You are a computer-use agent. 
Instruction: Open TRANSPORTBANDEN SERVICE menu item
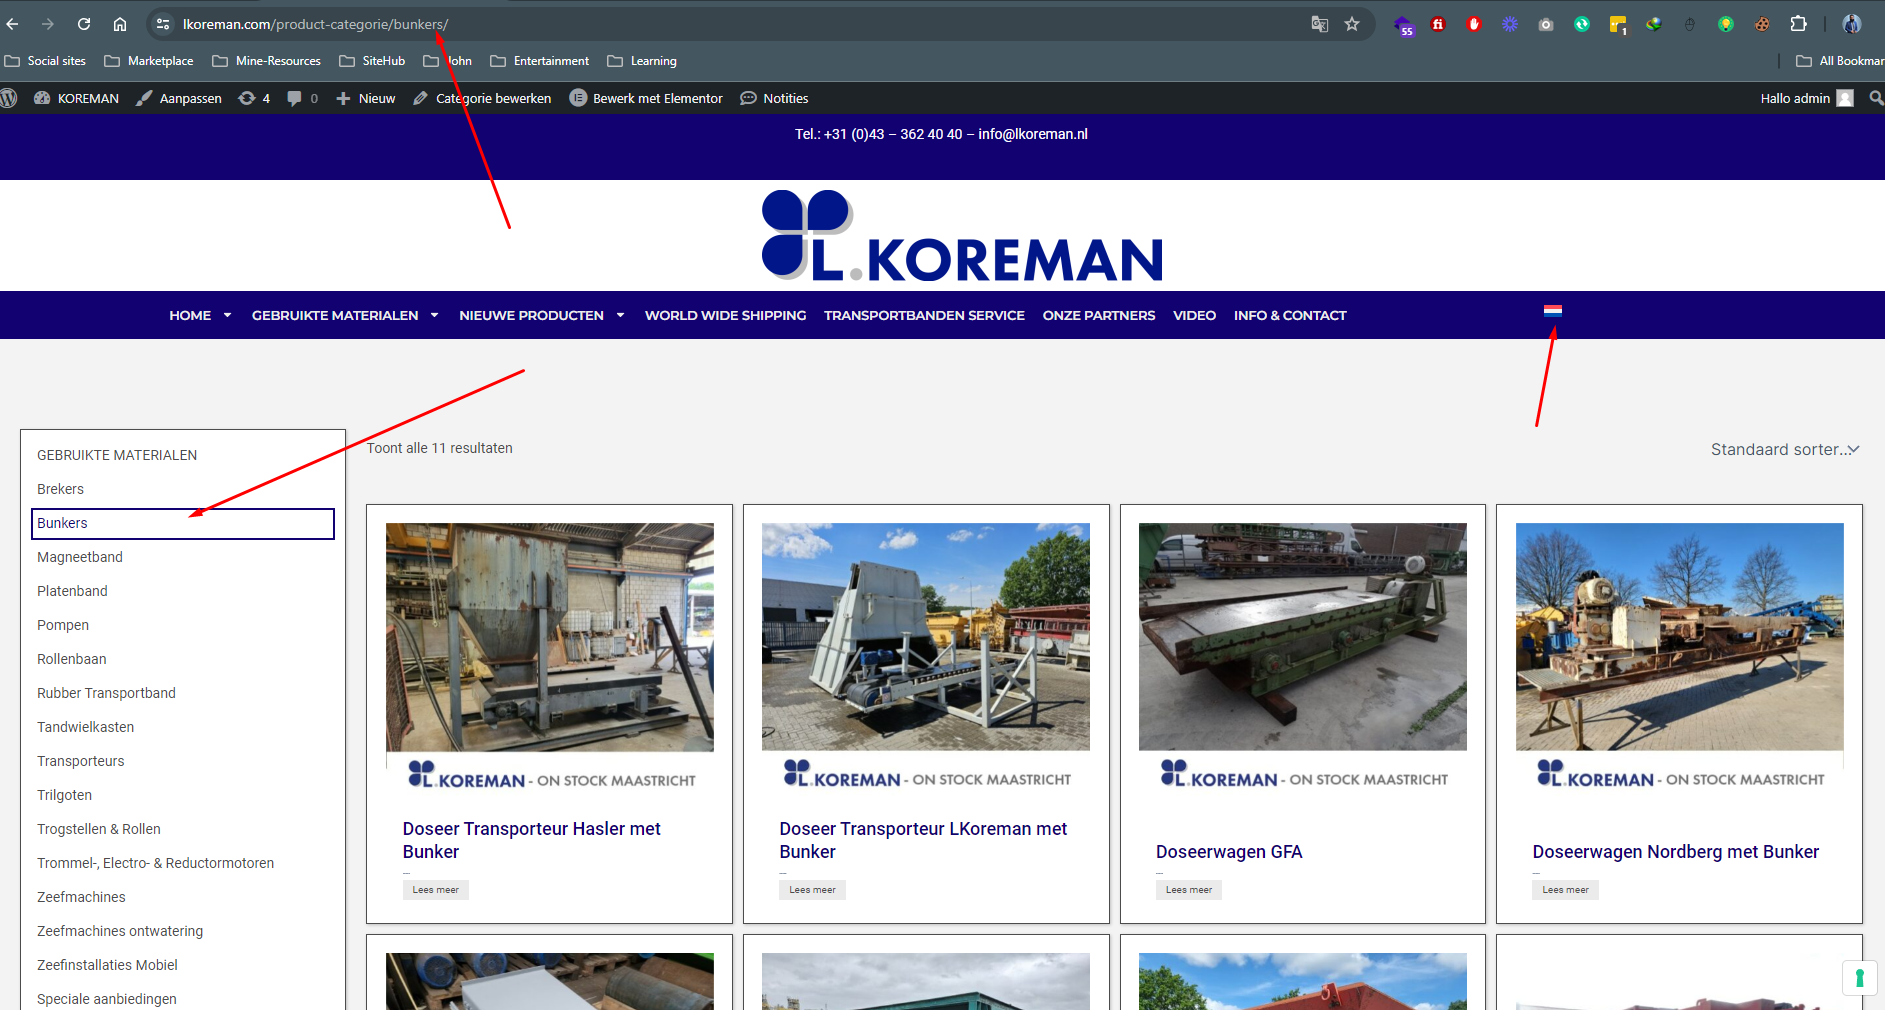pyautogui.click(x=924, y=315)
